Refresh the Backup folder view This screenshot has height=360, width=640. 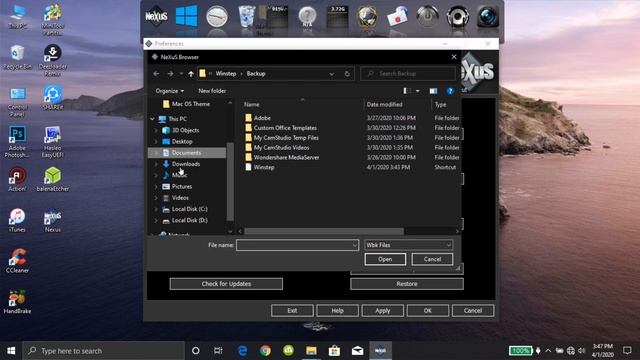coord(347,74)
